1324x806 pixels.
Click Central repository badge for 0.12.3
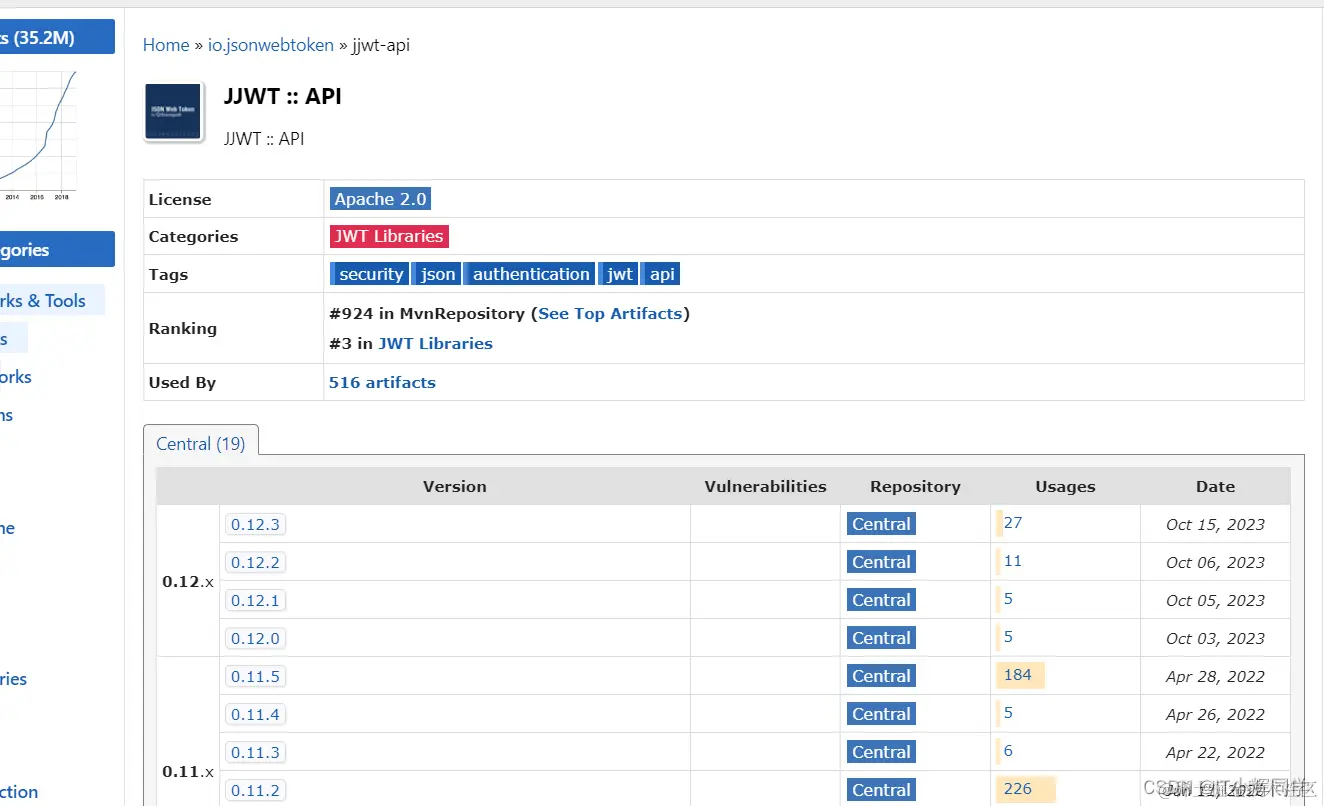tap(881, 524)
